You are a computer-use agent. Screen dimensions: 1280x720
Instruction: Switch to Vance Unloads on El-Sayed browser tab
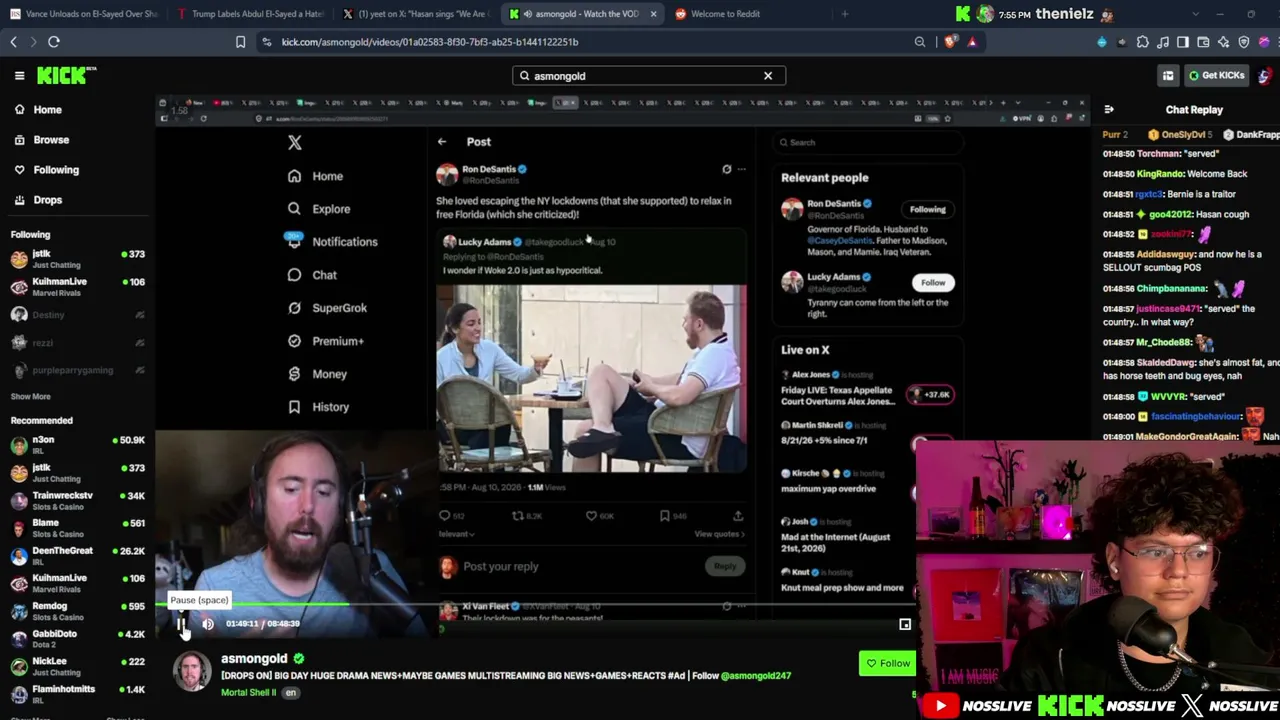click(83, 14)
